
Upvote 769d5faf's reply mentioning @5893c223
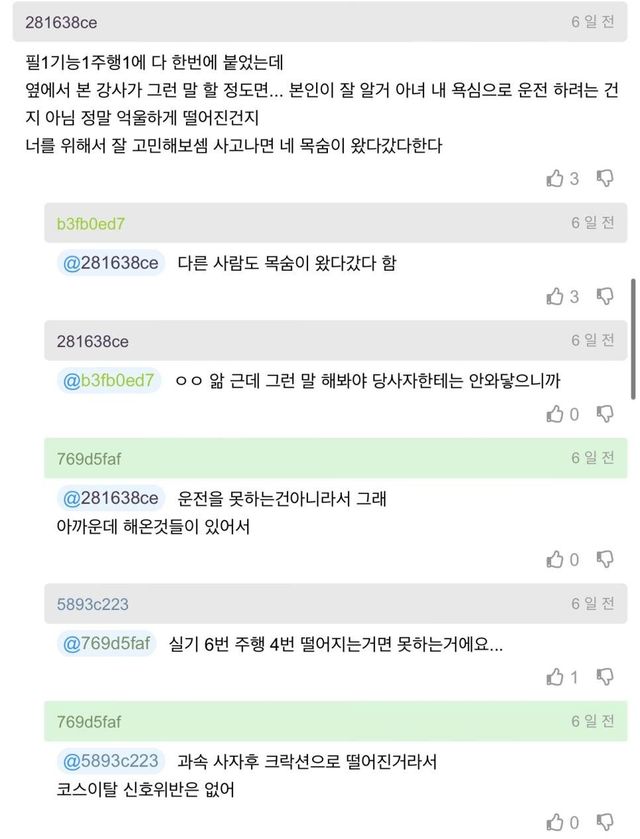click(556, 823)
